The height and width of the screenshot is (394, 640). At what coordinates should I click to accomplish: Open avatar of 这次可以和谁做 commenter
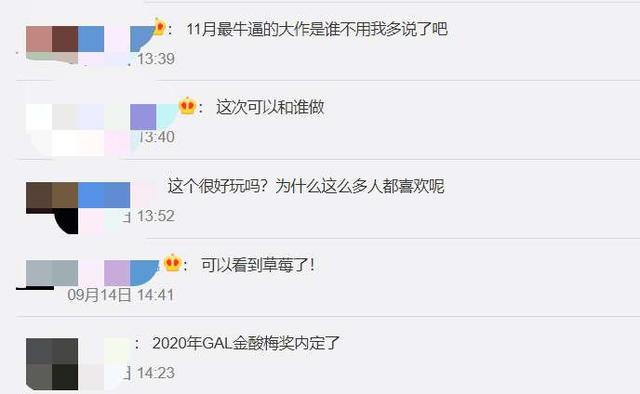52,129
